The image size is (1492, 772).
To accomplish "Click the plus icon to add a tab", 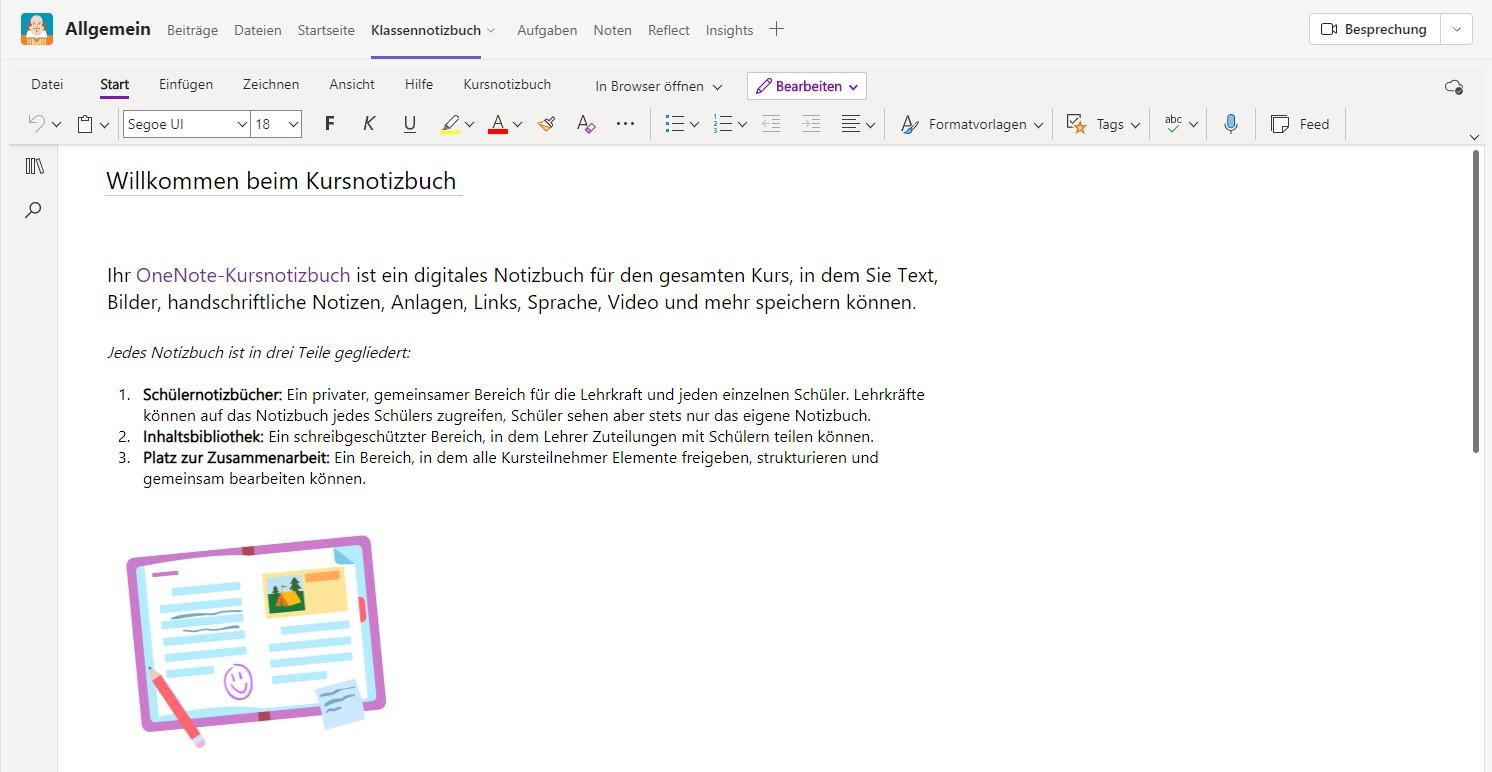I will [x=776, y=29].
